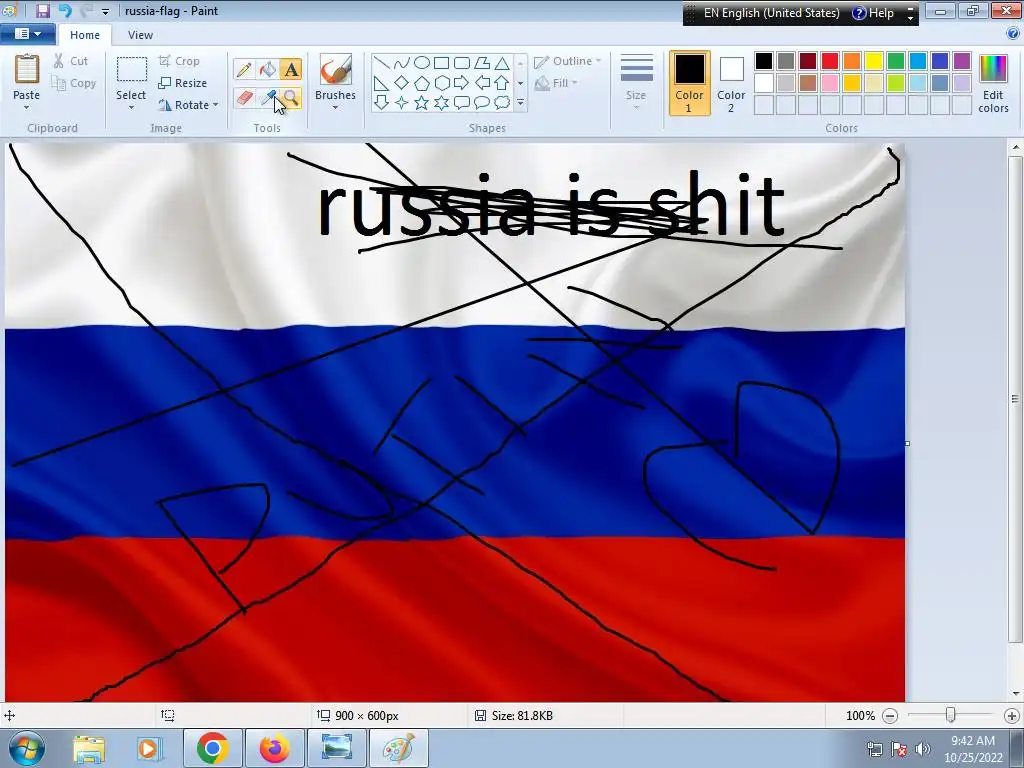Open the Paint application menu button
1024x768 pixels.
coord(27,34)
